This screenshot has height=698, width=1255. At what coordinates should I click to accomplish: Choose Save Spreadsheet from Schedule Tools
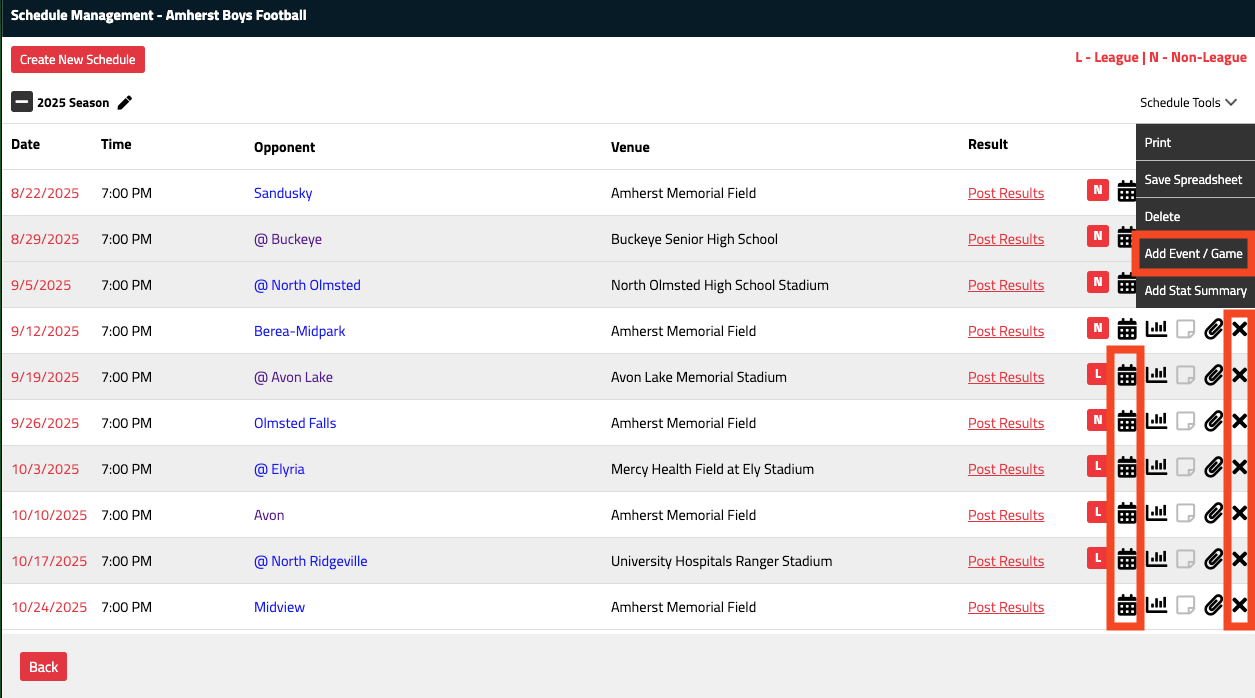pos(1194,179)
